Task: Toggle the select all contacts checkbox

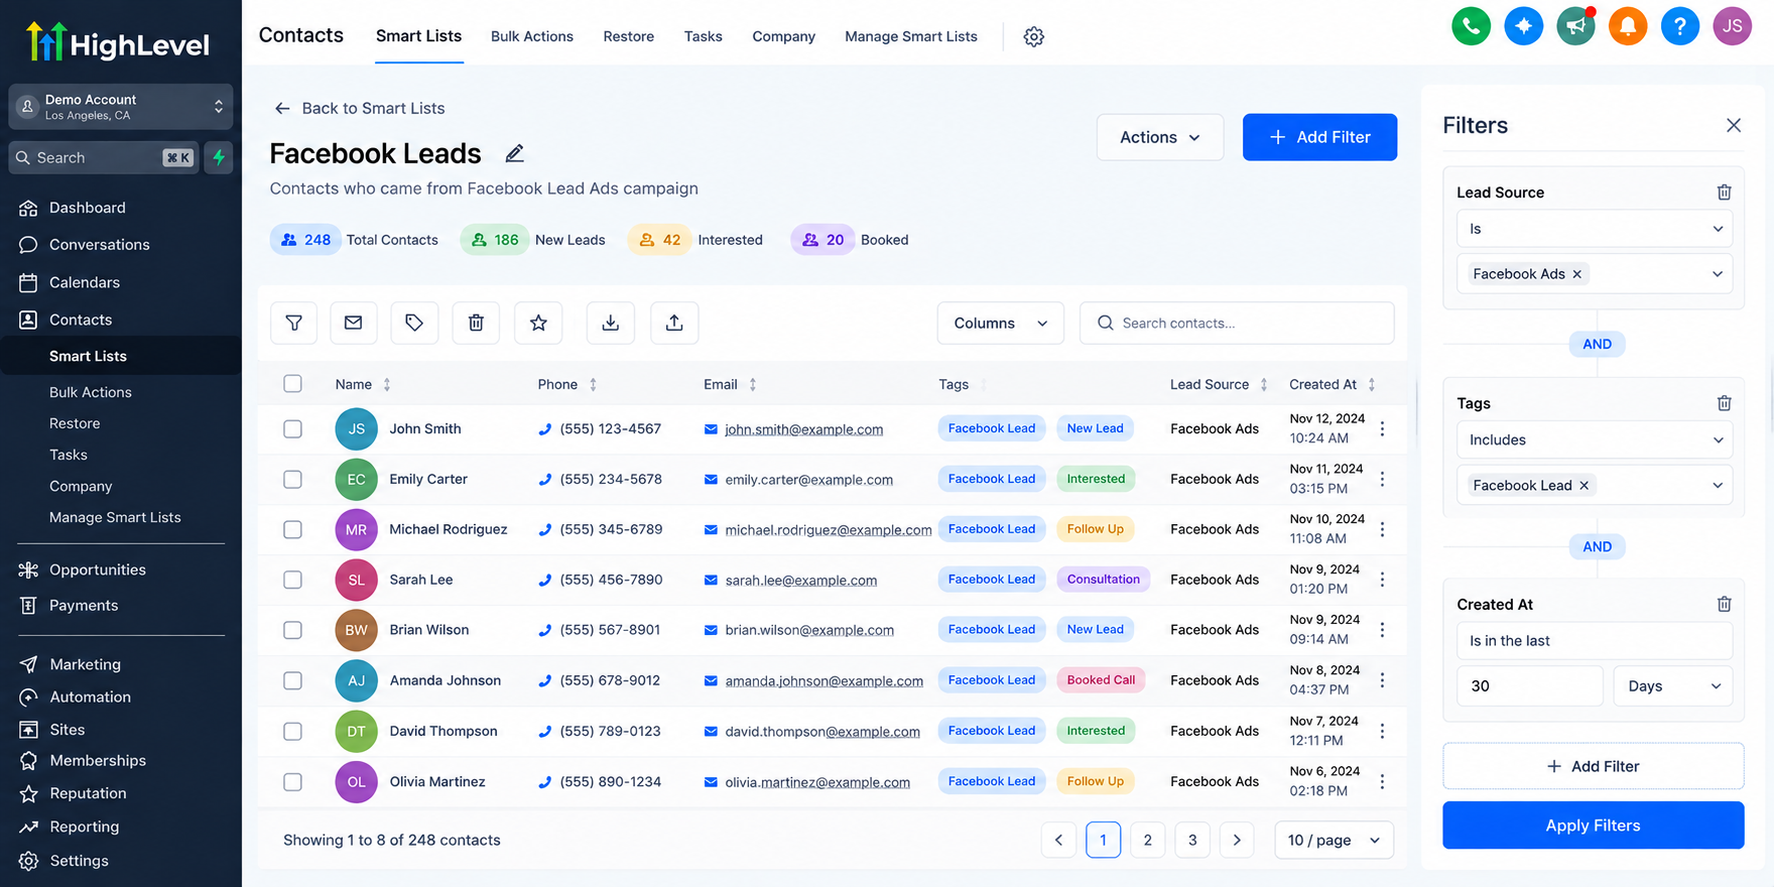Action: pyautogui.click(x=293, y=384)
